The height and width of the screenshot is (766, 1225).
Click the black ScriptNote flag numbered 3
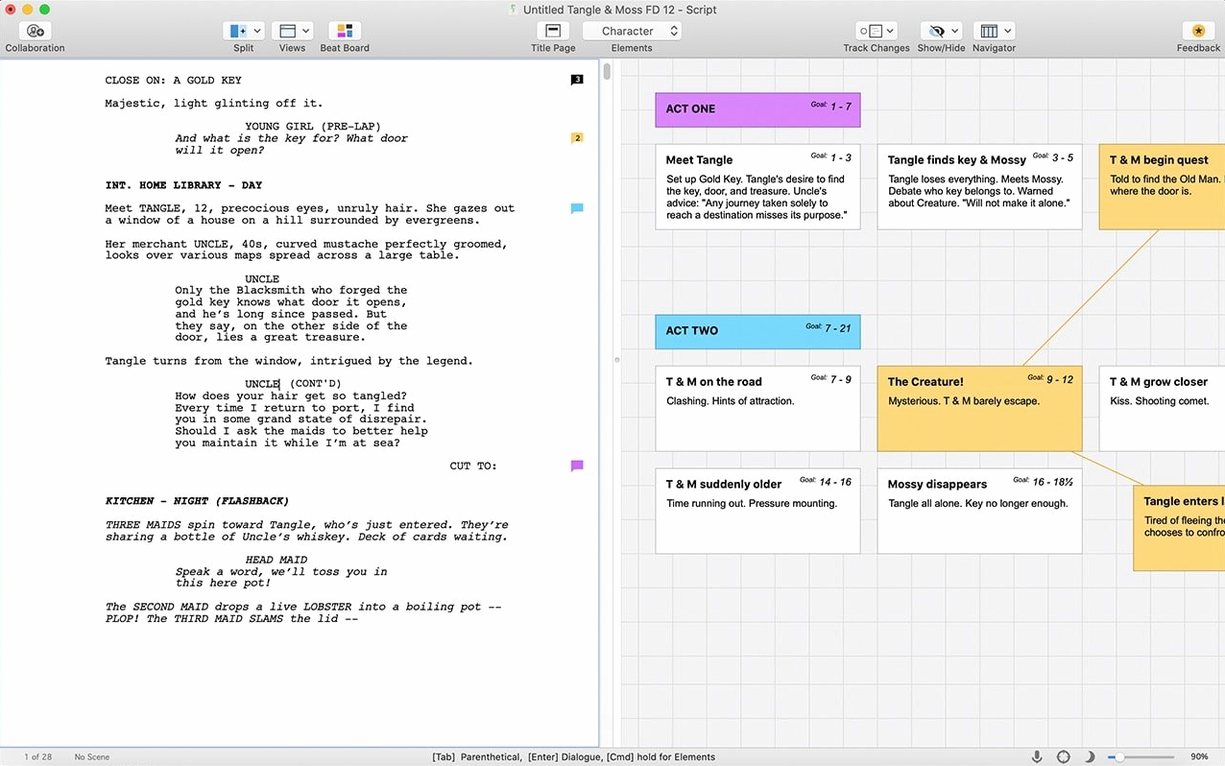click(577, 80)
